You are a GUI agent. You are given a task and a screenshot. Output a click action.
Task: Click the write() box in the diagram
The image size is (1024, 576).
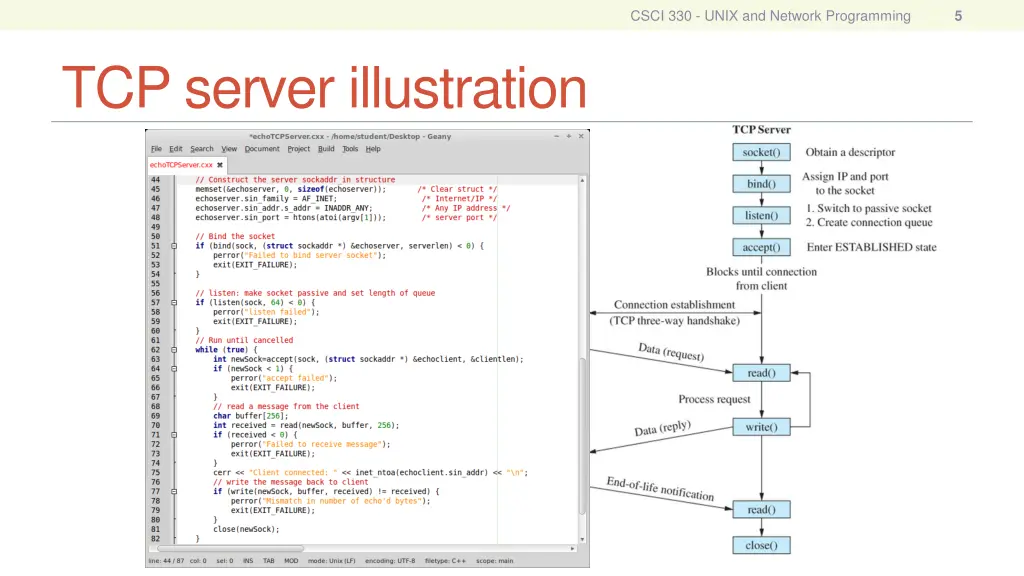[761, 427]
